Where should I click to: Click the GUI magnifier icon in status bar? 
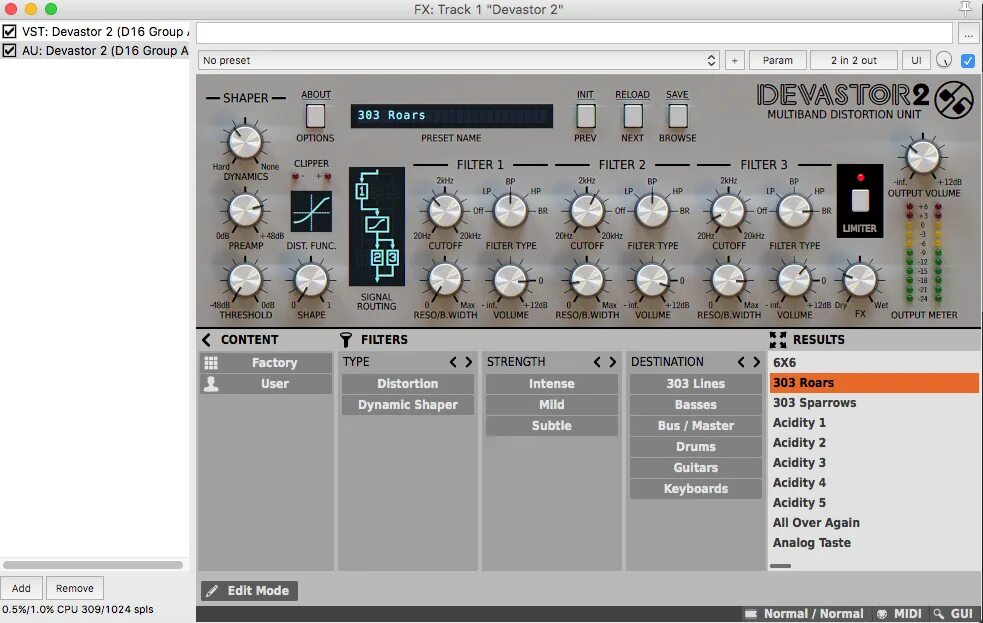point(938,614)
